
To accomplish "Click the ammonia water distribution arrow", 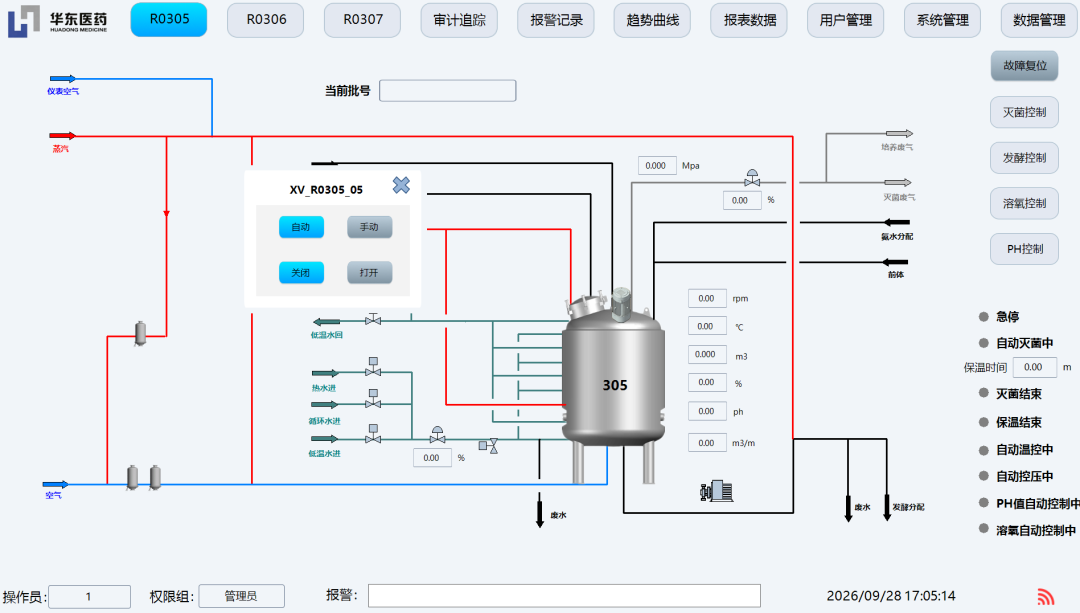I will [x=897, y=222].
